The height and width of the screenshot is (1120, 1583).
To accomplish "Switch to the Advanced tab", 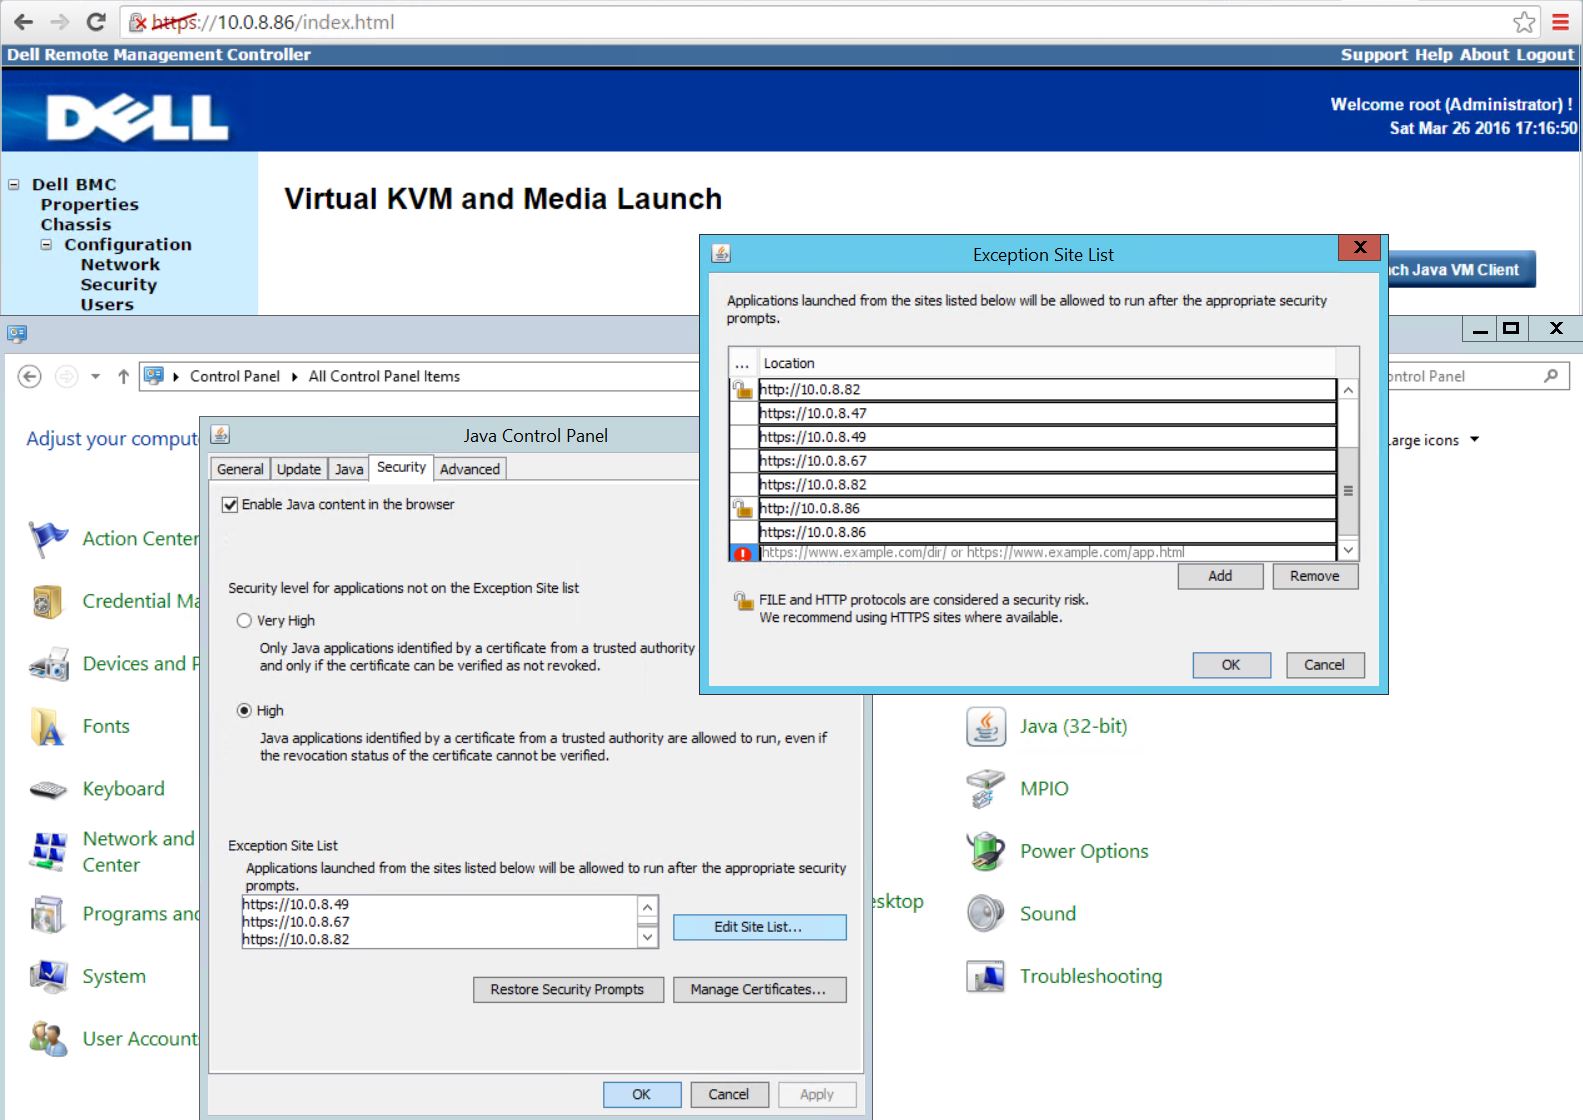I will 469,469.
